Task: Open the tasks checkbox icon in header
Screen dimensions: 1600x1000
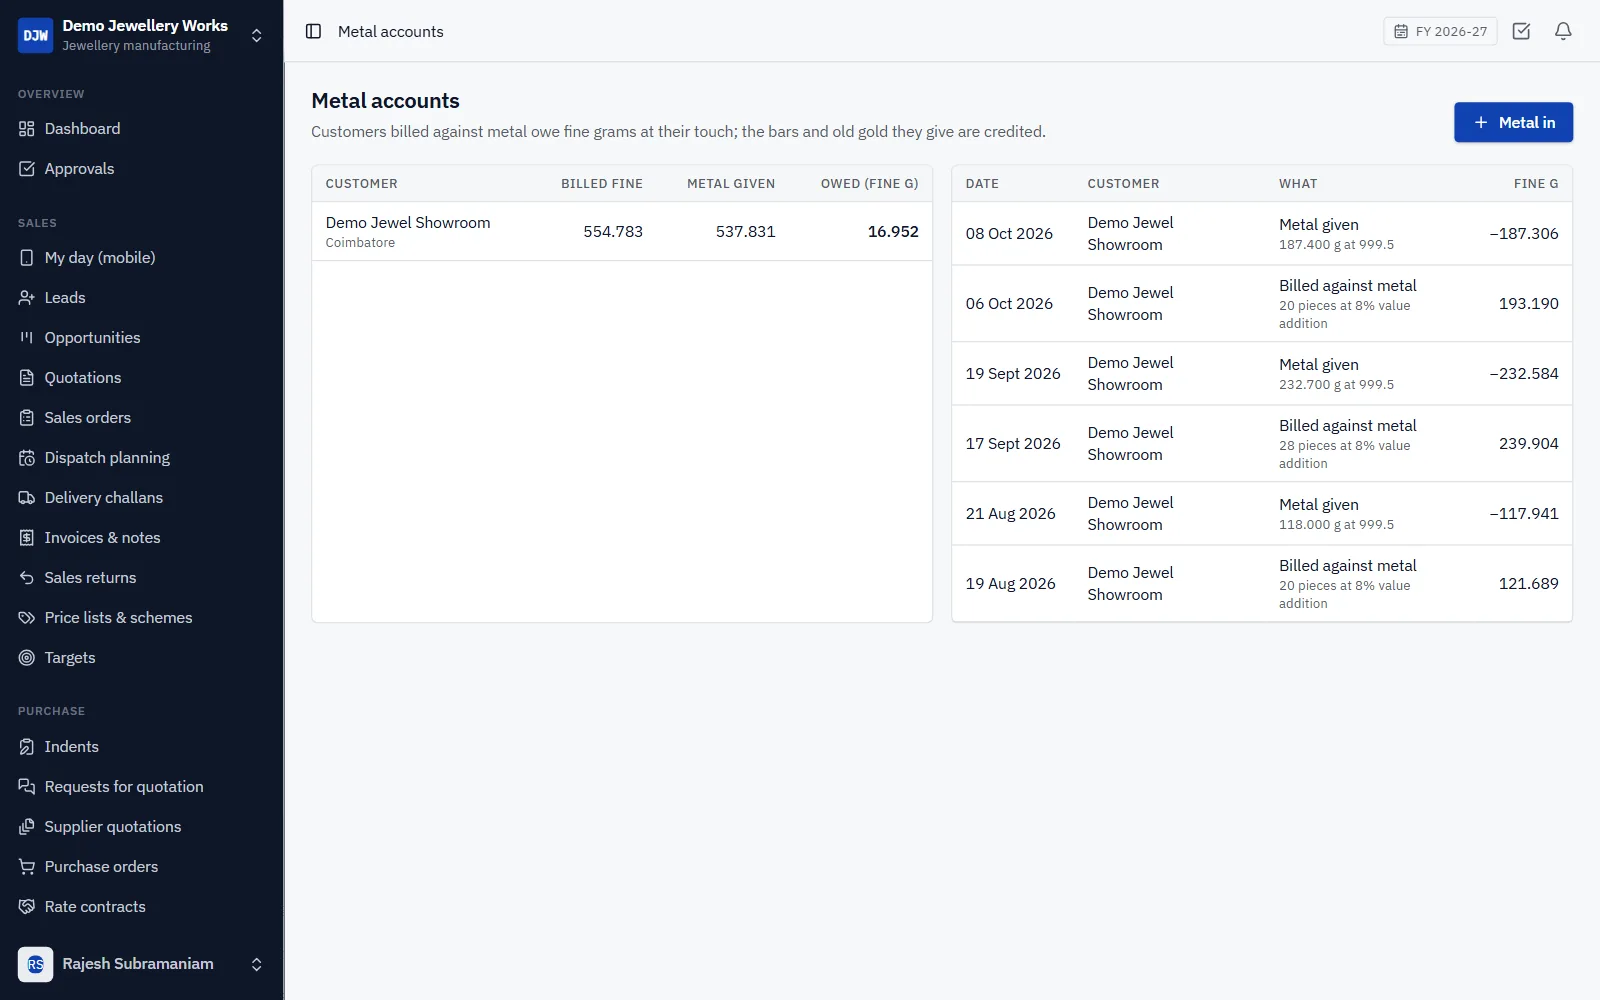Action: [1521, 32]
